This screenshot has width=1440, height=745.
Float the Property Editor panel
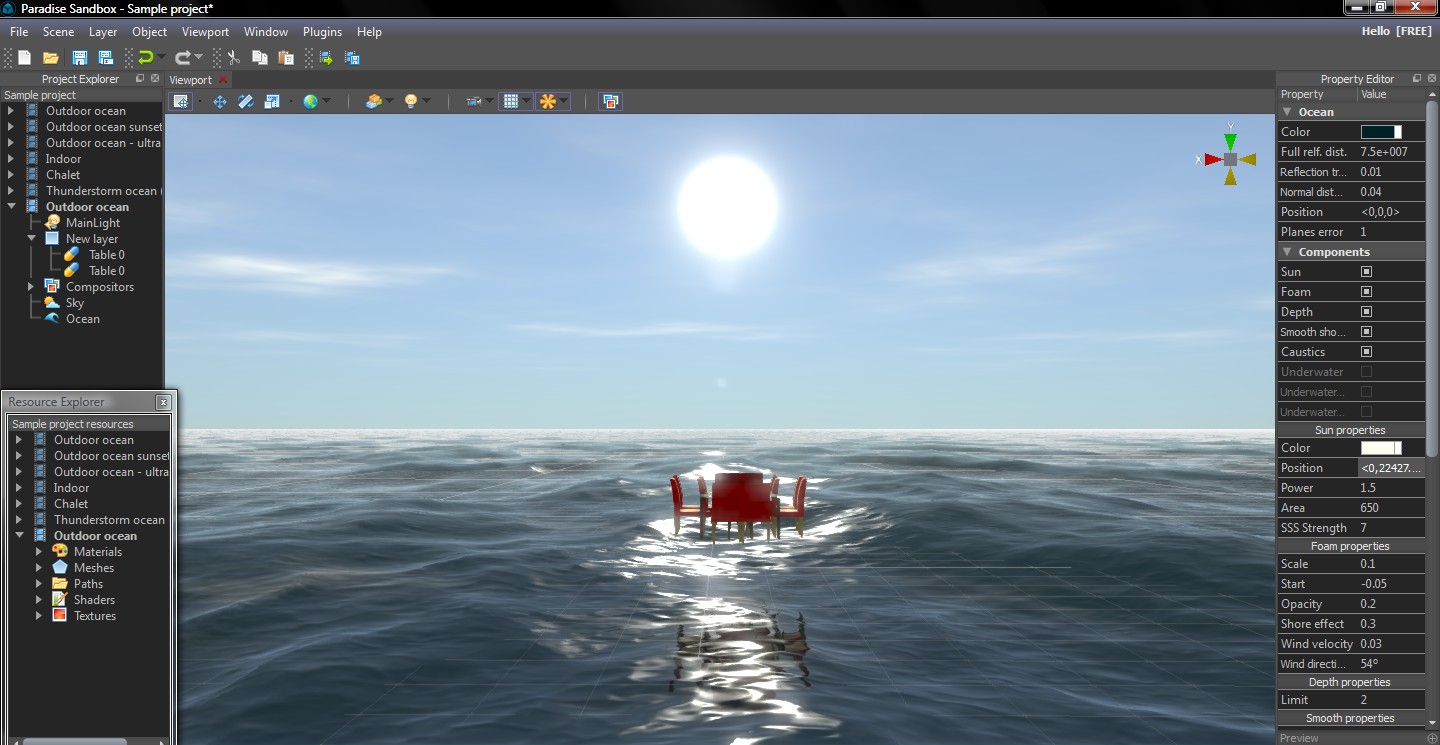1417,79
